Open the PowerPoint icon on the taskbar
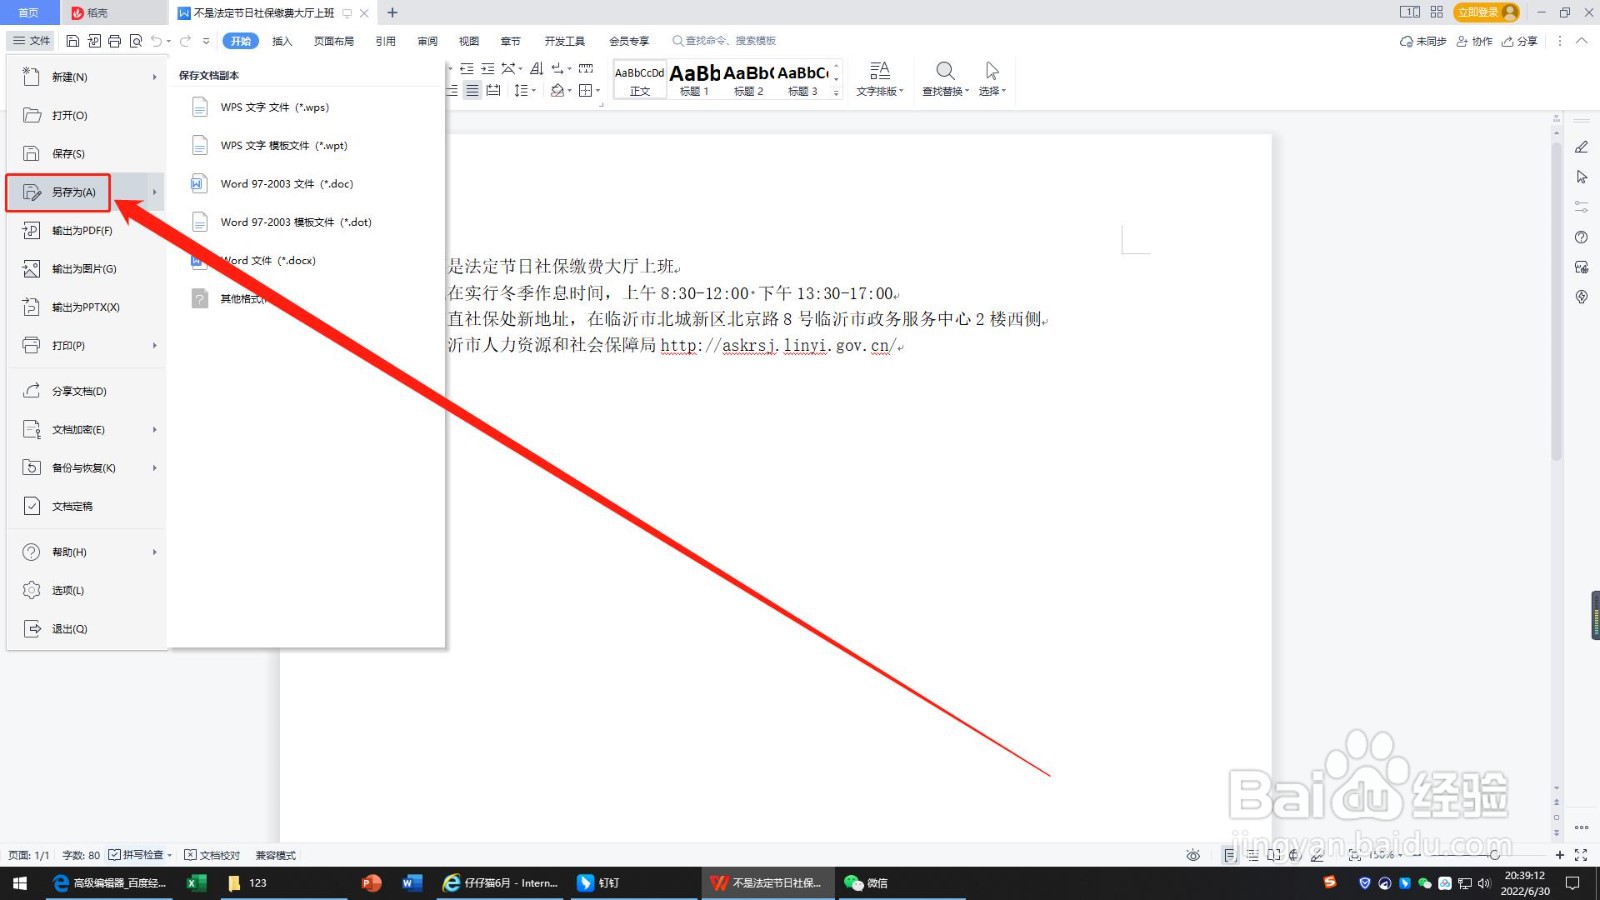The width and height of the screenshot is (1600, 900). point(371,883)
